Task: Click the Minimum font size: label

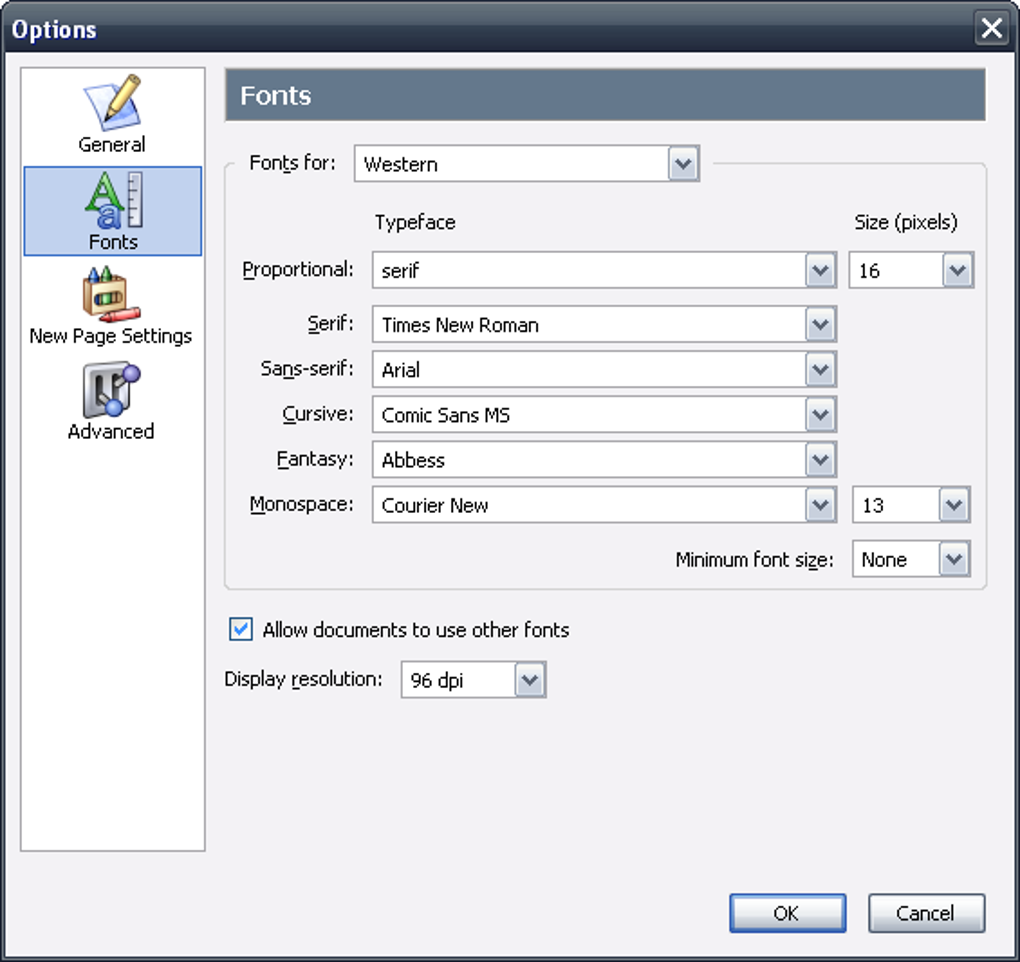Action: tap(755, 559)
